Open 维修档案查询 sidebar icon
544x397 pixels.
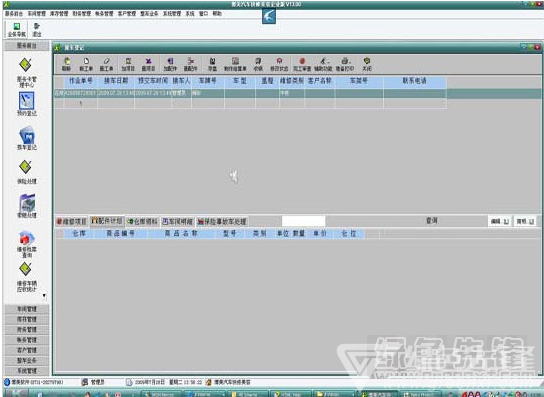[x=27, y=244]
